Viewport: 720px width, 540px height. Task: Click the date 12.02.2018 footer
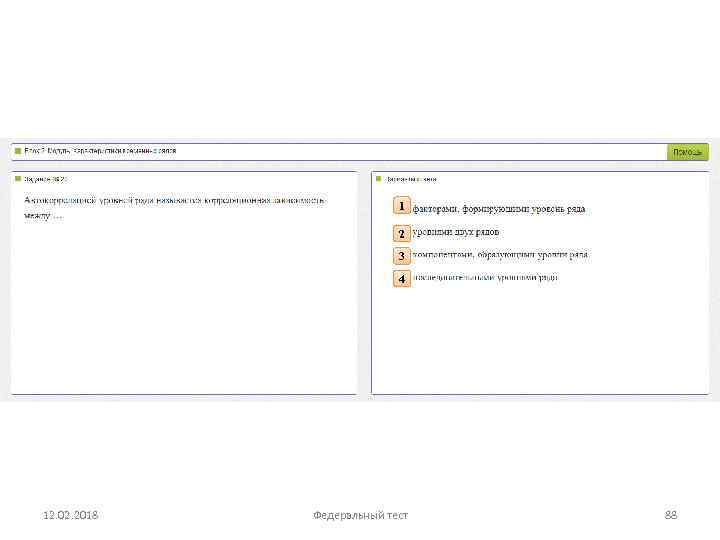[70, 515]
